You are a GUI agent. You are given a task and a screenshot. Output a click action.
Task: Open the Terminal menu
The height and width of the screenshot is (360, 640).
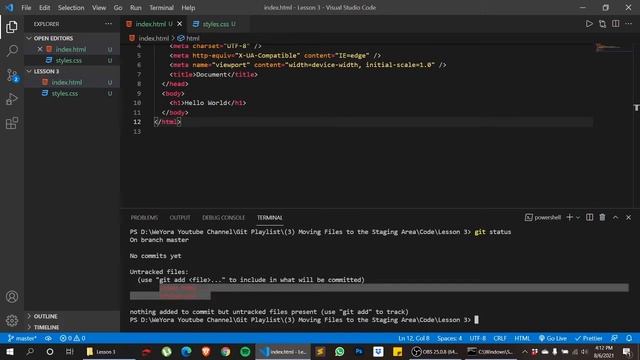click(x=161, y=7)
